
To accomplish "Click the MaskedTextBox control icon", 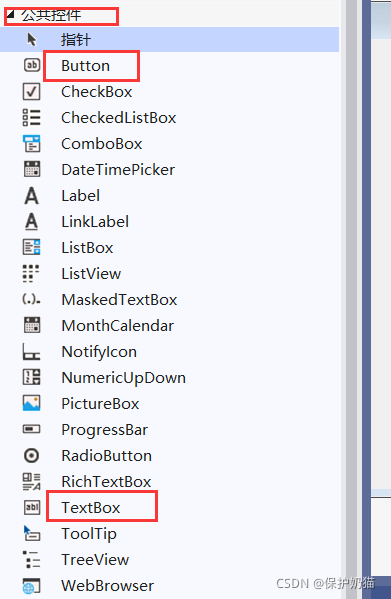I will (32, 300).
